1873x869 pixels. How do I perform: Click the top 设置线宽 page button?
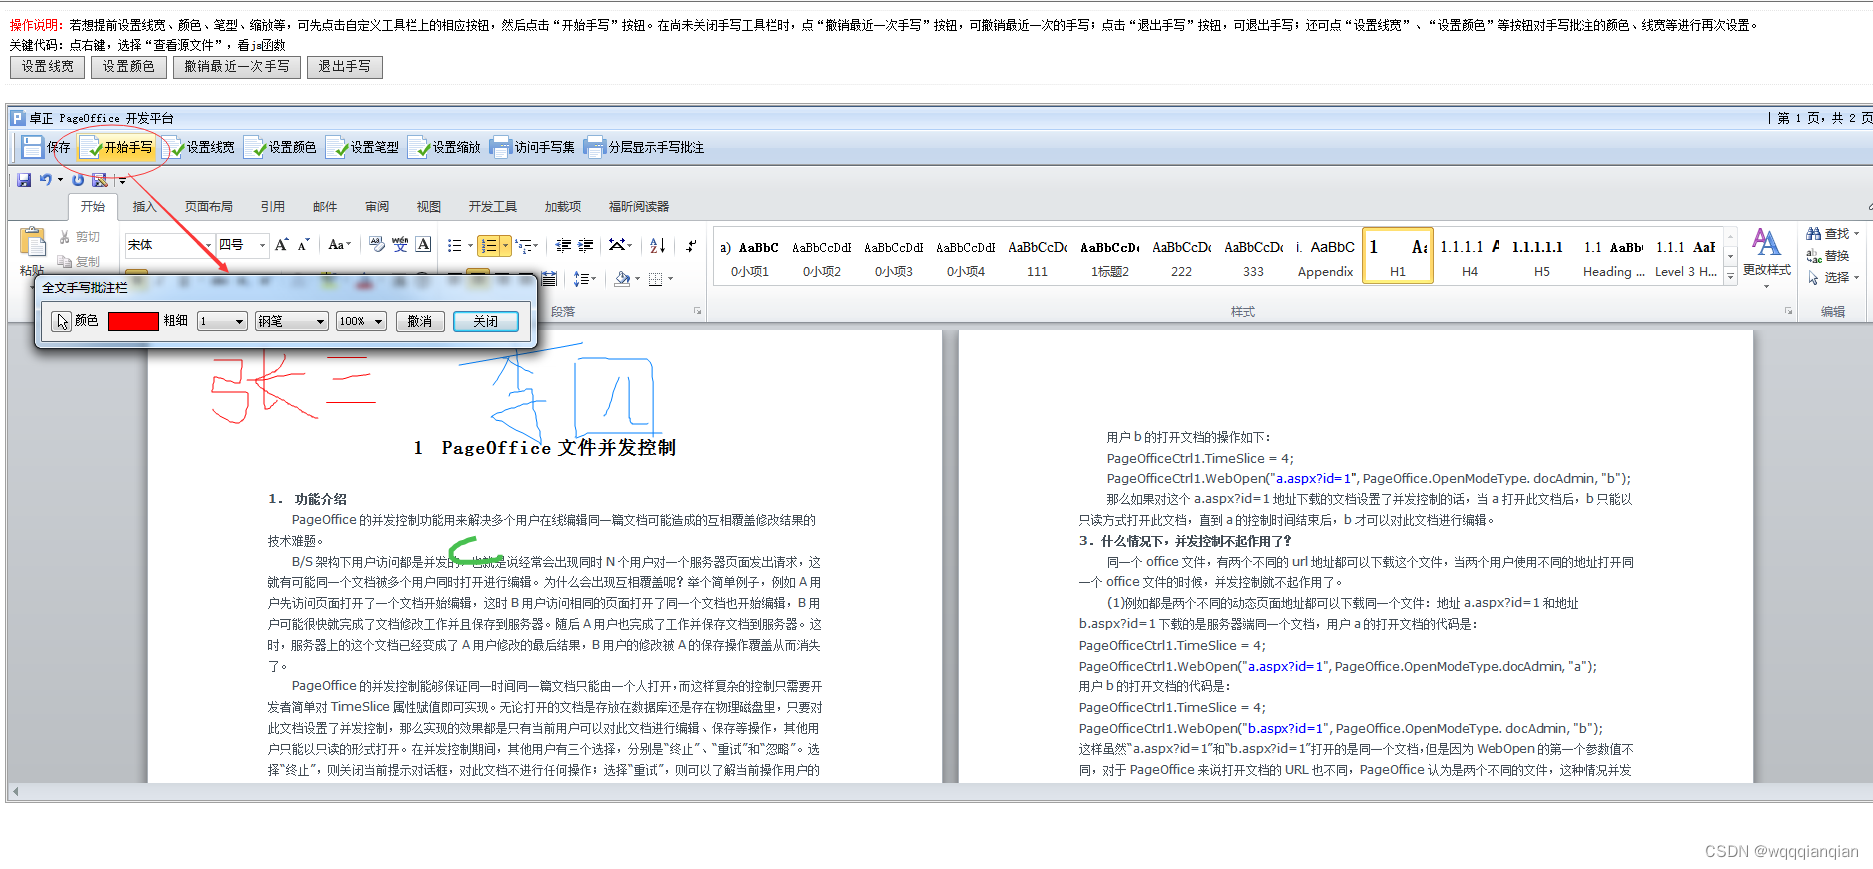point(48,67)
